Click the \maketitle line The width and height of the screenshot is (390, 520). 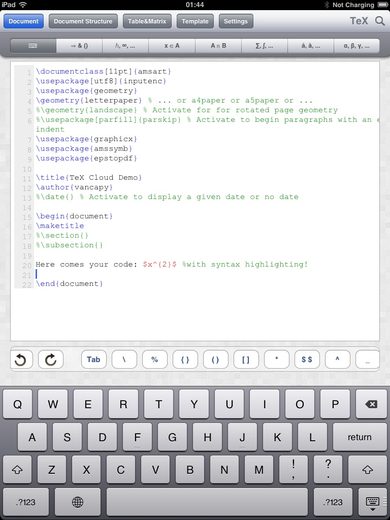pyautogui.click(x=60, y=226)
